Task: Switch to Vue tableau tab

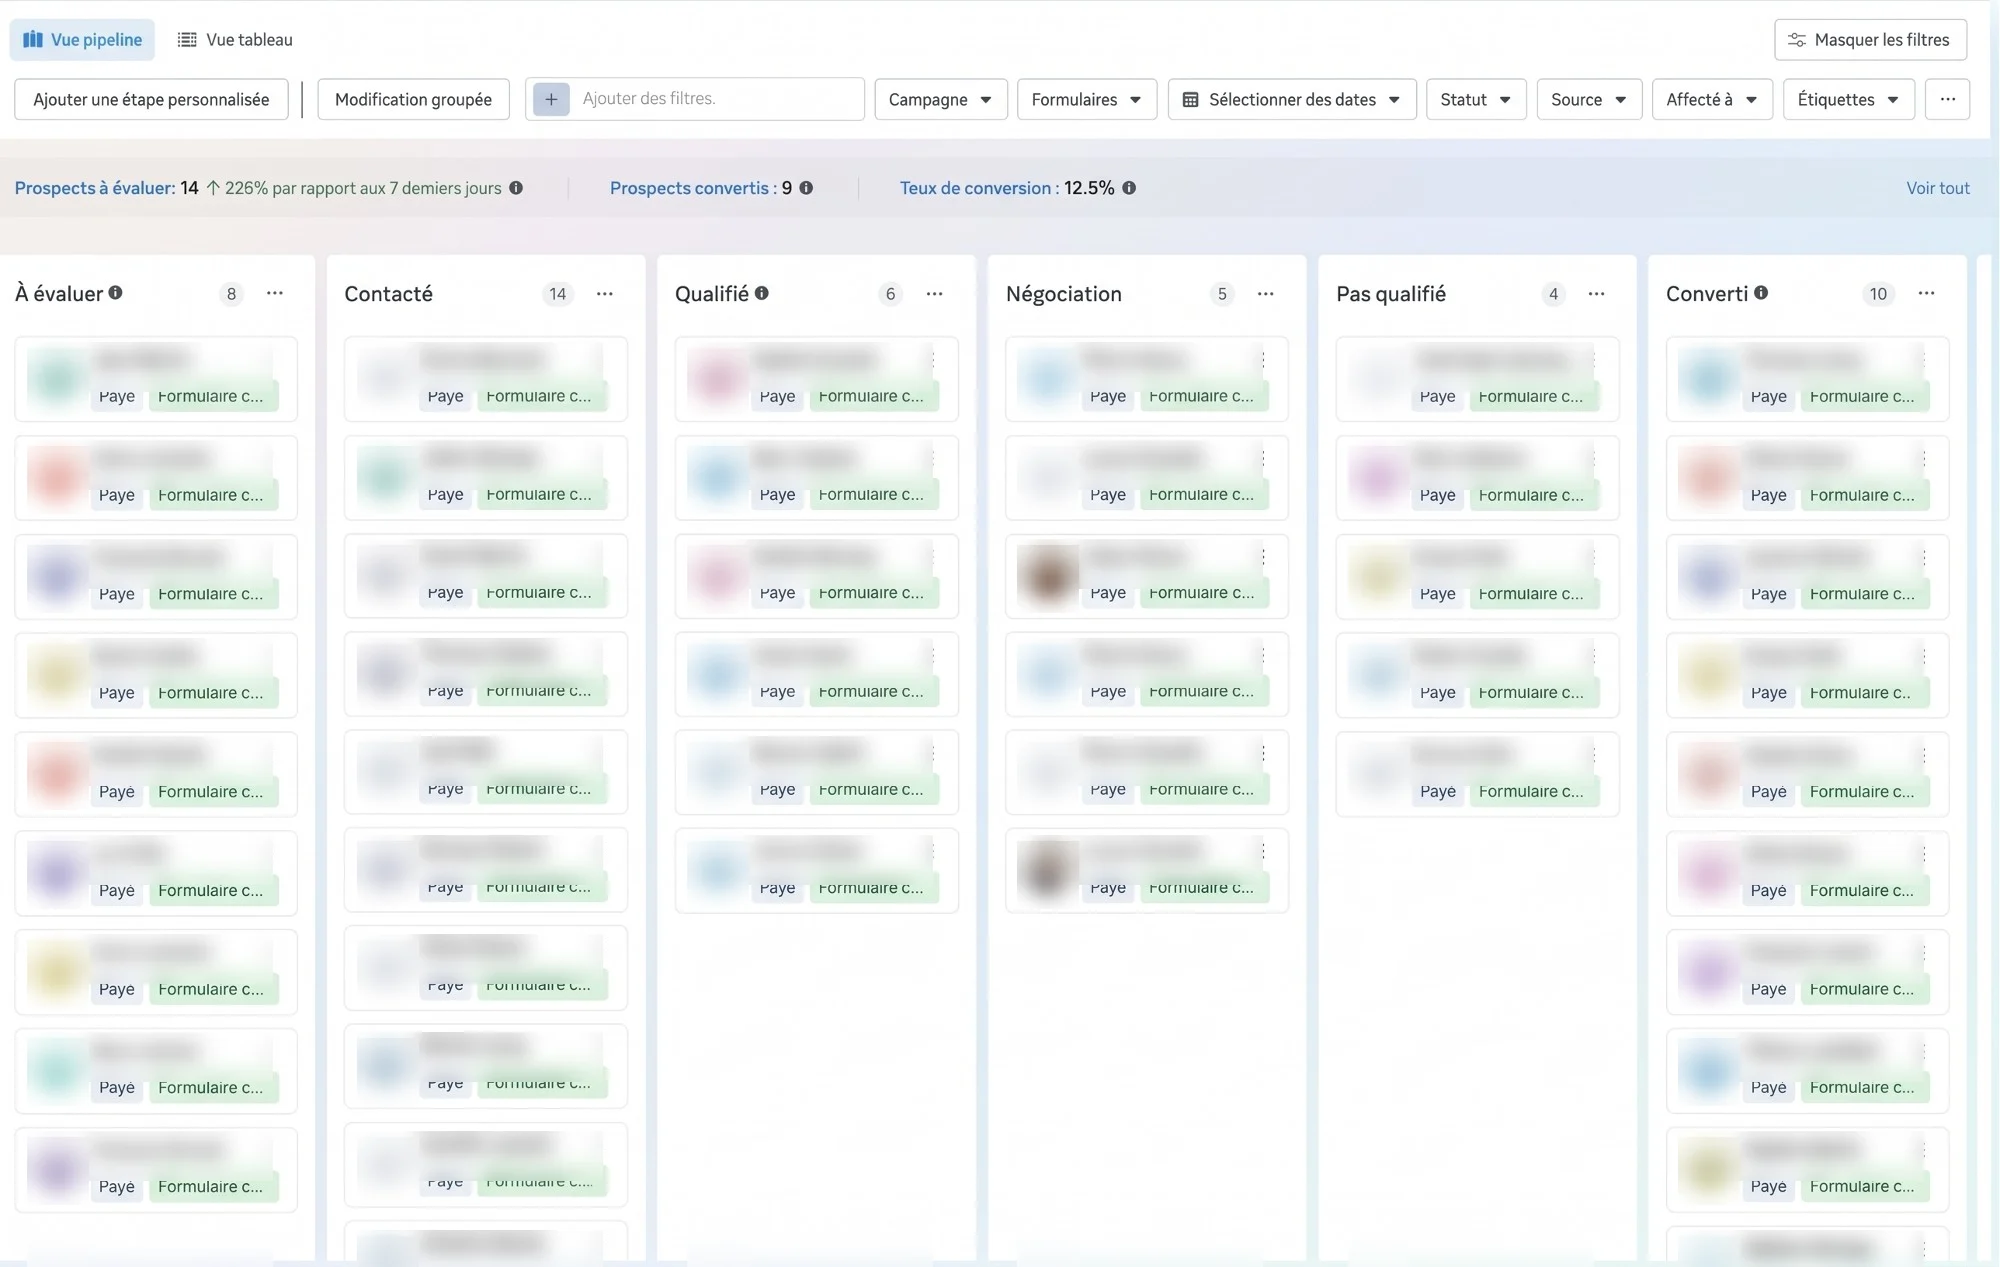Action: [x=235, y=40]
